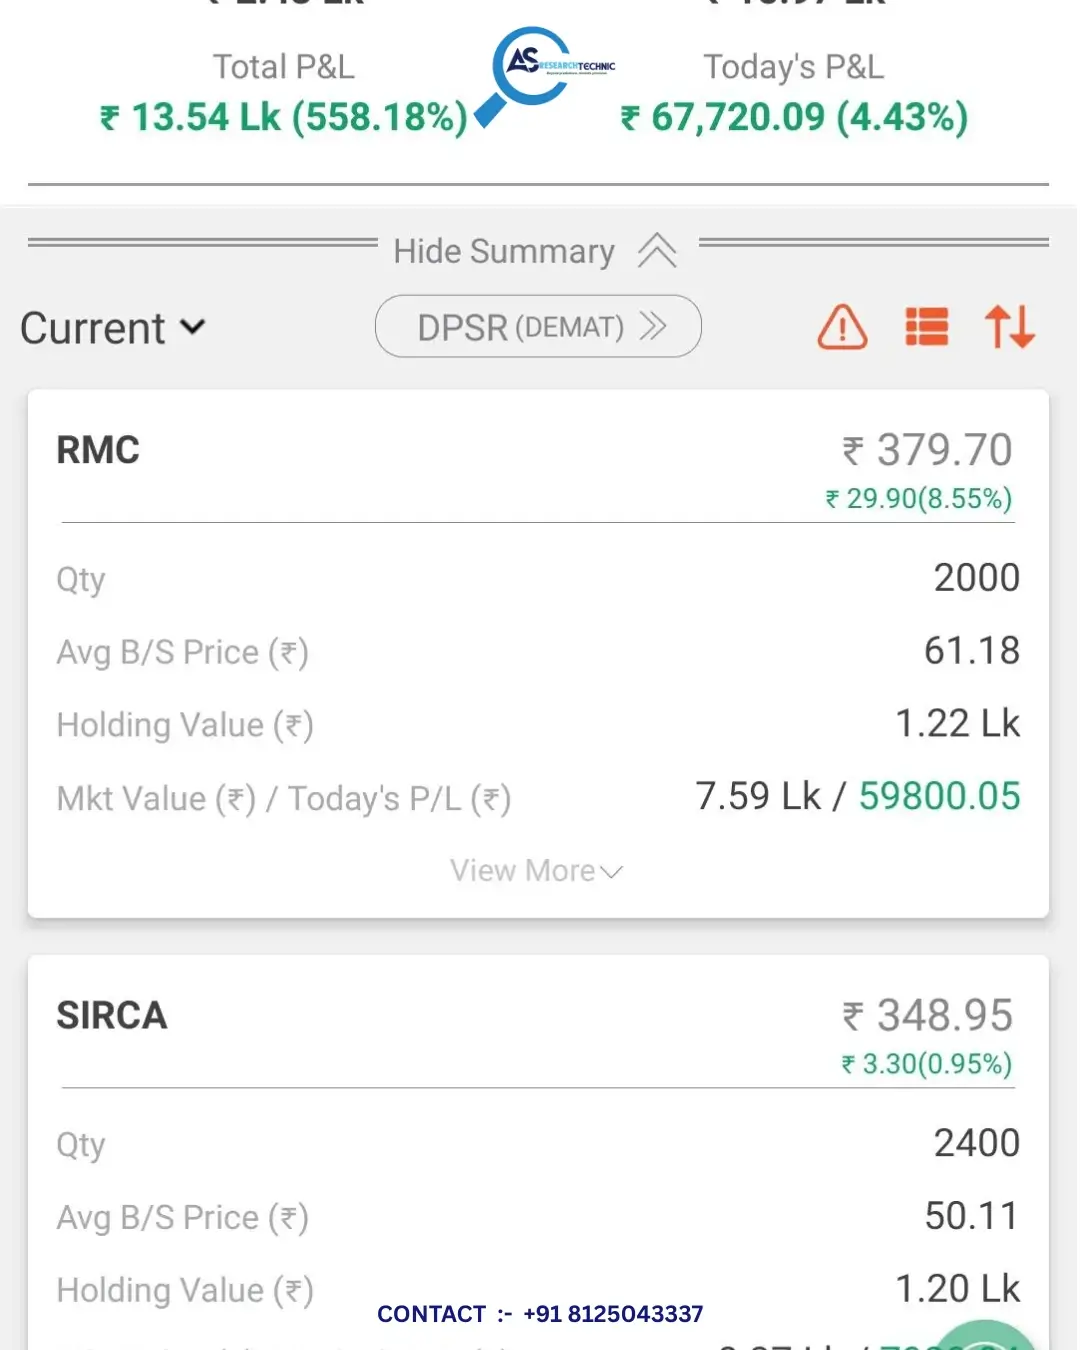Screen dimensions: 1080x1350
Task: Open the RMC stock holding
Action: (x=98, y=450)
